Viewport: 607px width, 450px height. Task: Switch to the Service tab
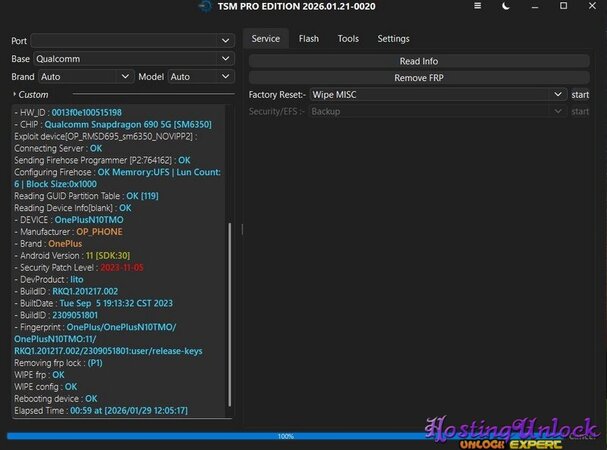pyautogui.click(x=265, y=39)
